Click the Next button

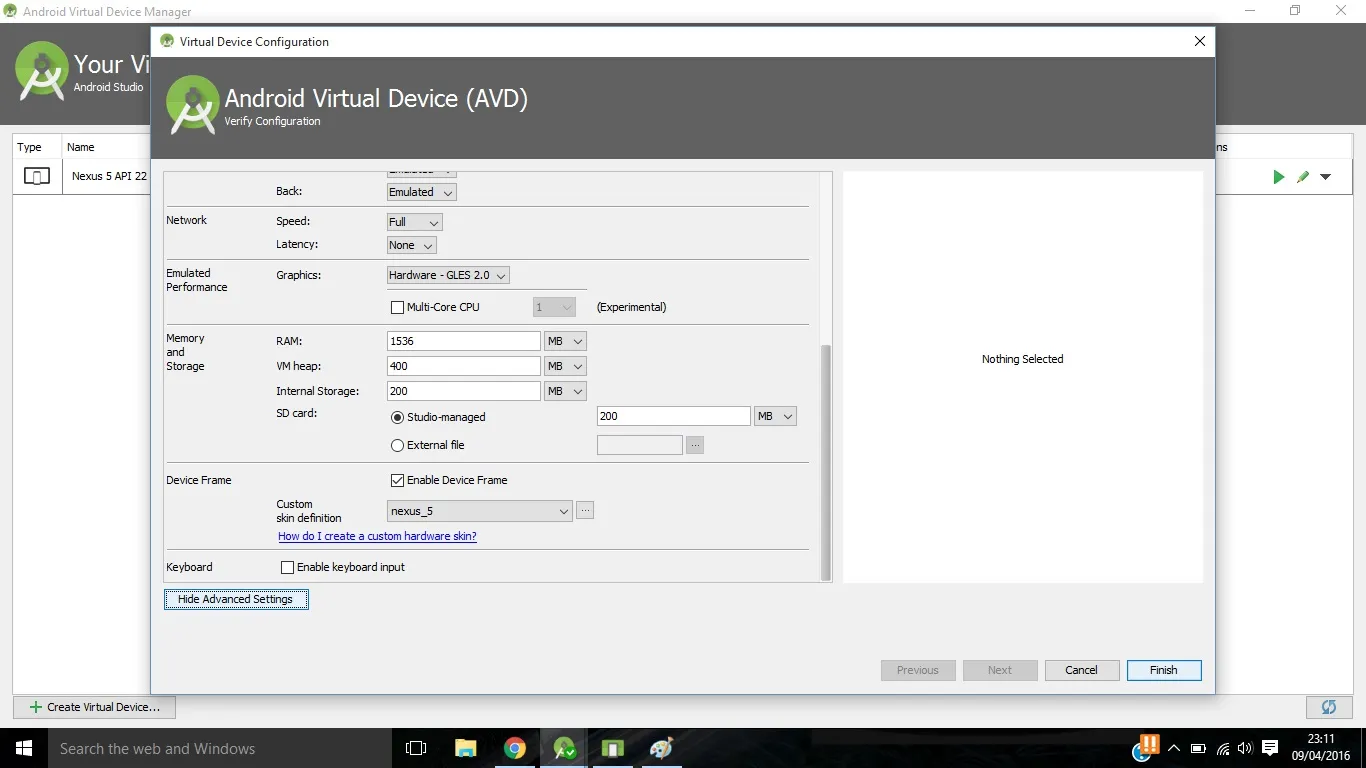[1000, 670]
